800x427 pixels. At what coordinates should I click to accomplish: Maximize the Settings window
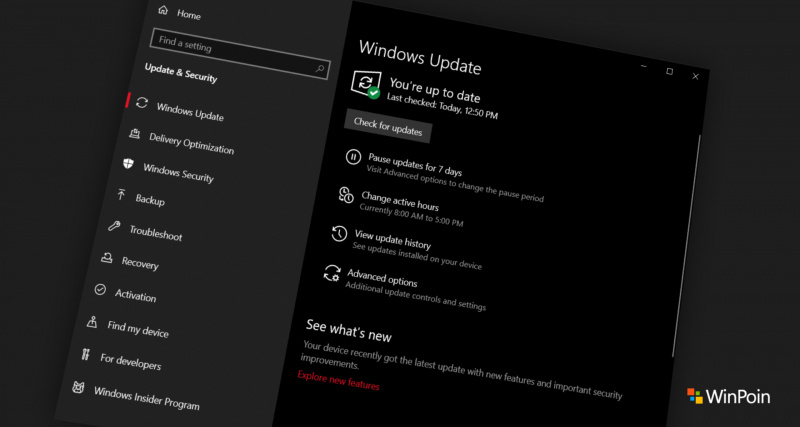669,71
